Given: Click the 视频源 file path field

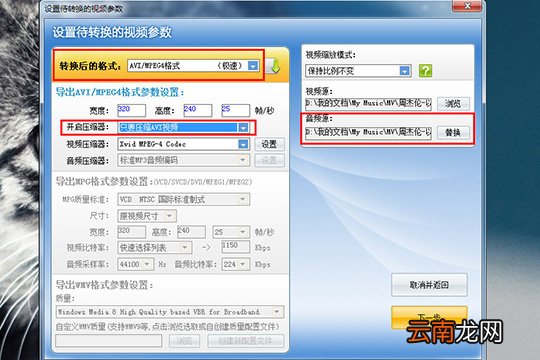Looking at the screenshot, I should [368, 103].
